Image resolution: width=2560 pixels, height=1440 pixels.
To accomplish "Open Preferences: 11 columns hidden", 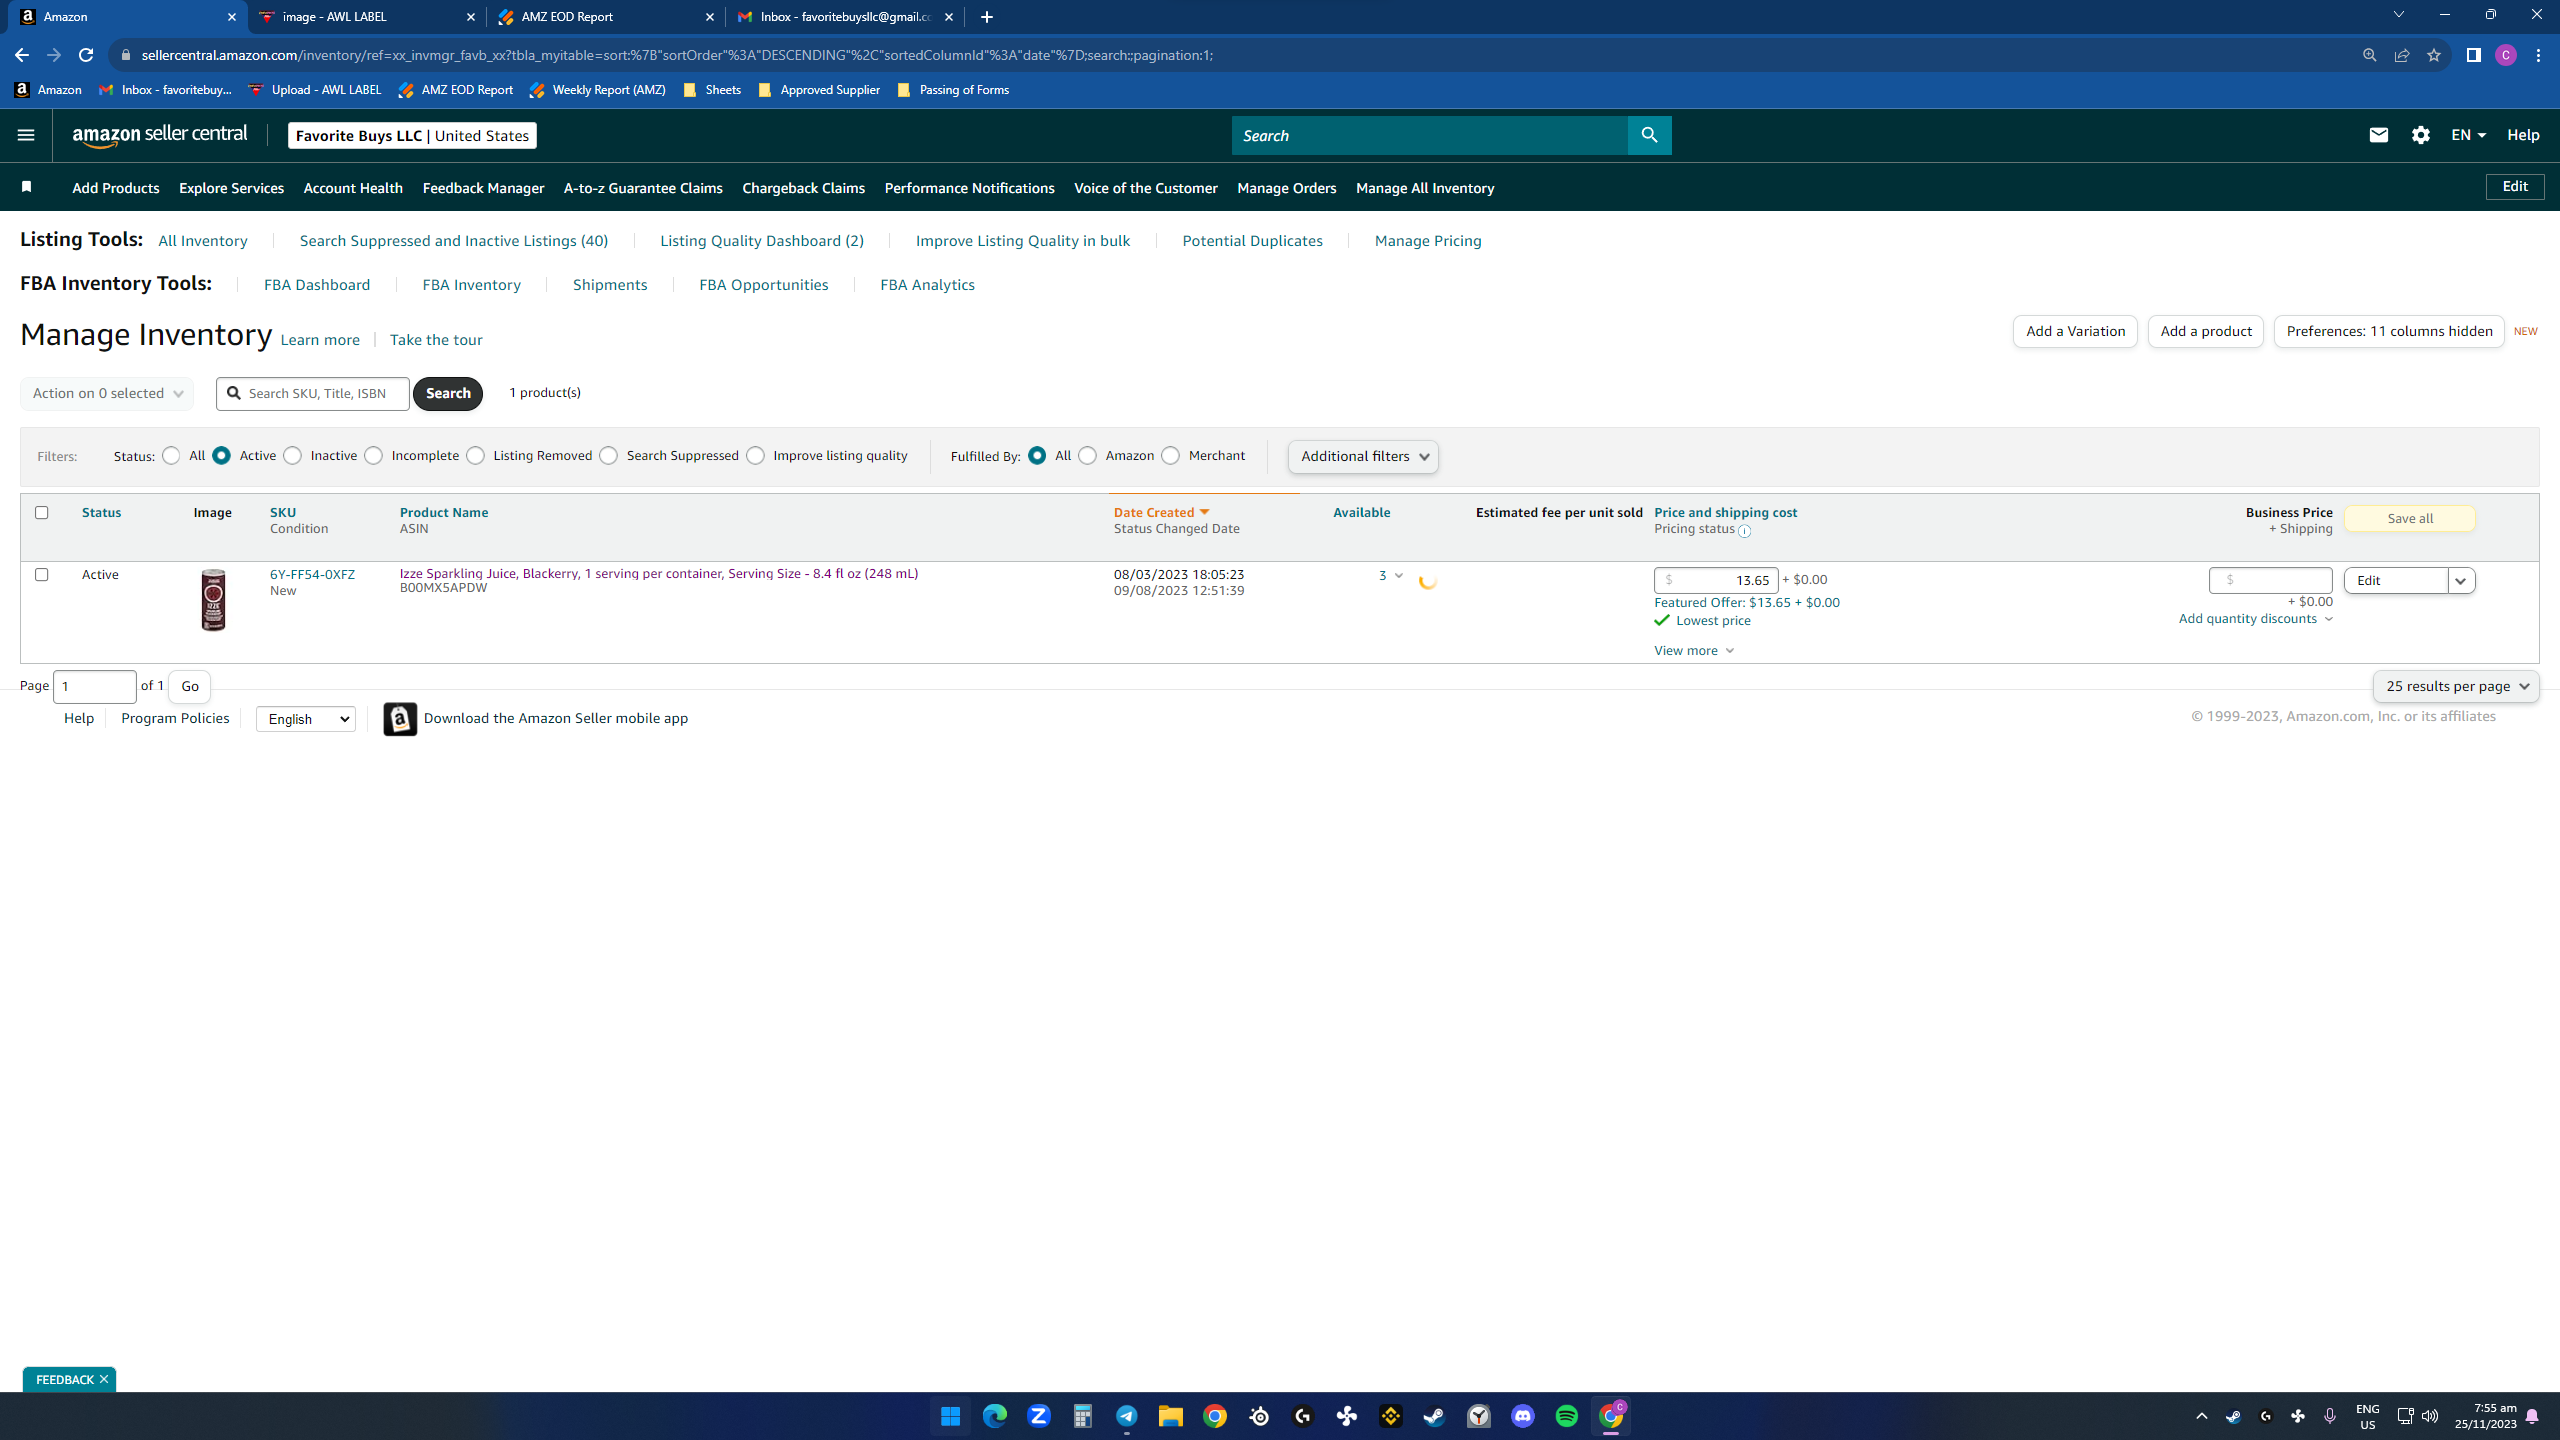I will [2389, 331].
